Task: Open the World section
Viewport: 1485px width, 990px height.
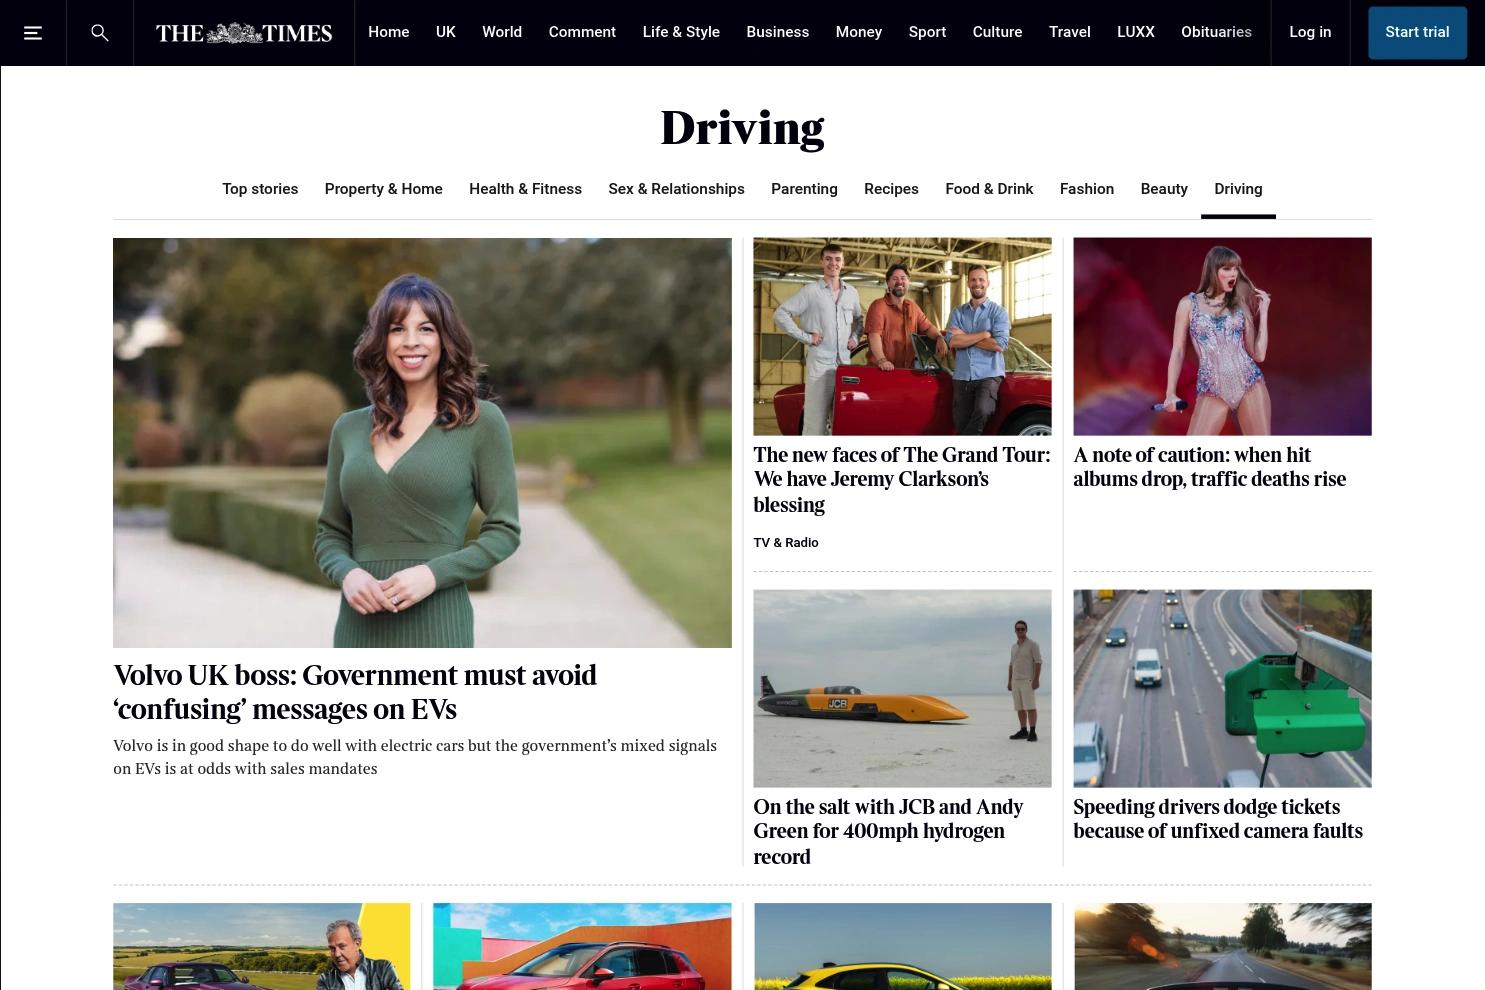Action: coord(502,32)
